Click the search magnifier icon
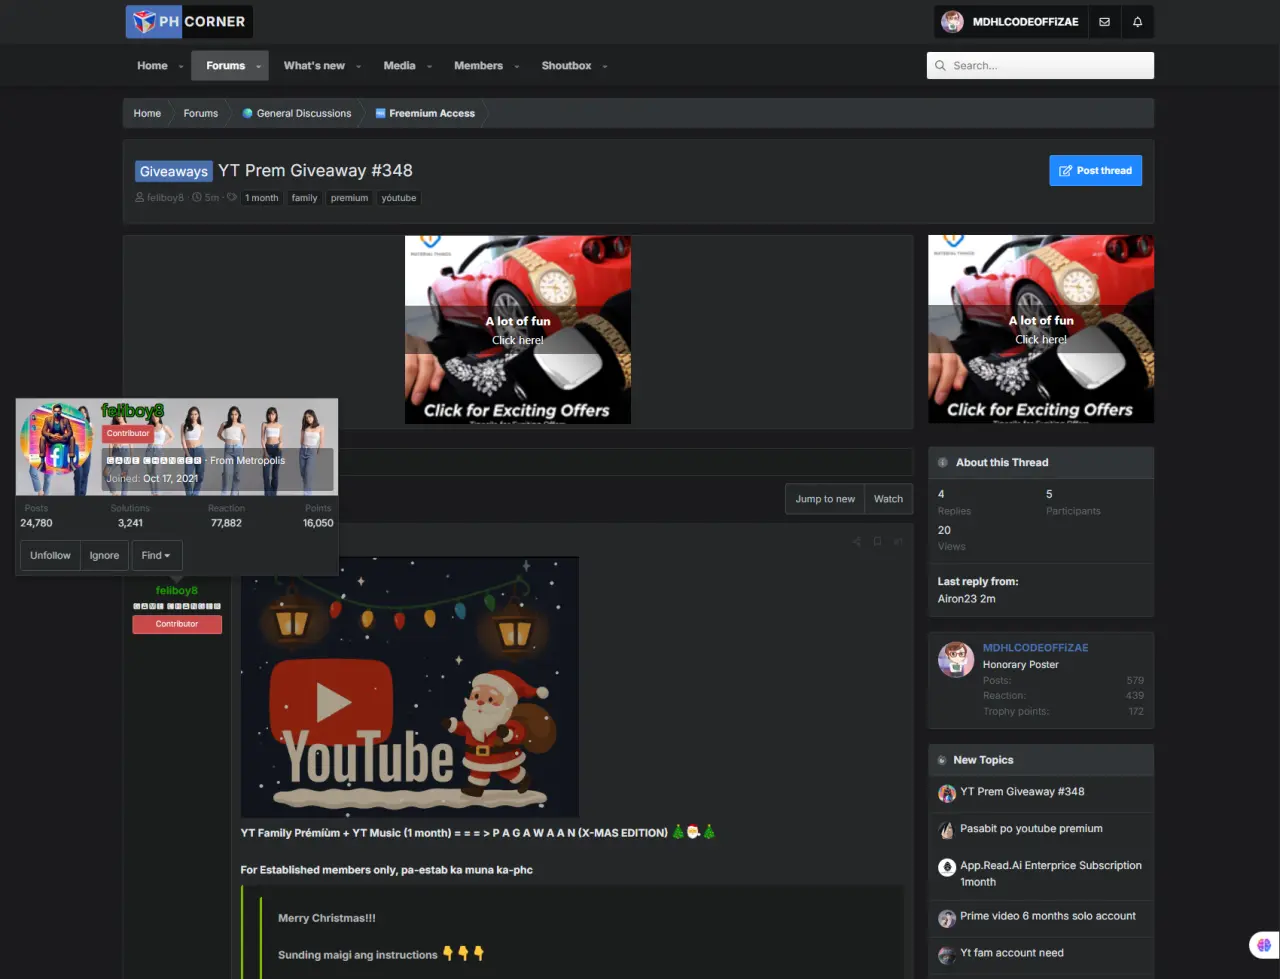This screenshot has width=1280, height=979. (x=940, y=66)
